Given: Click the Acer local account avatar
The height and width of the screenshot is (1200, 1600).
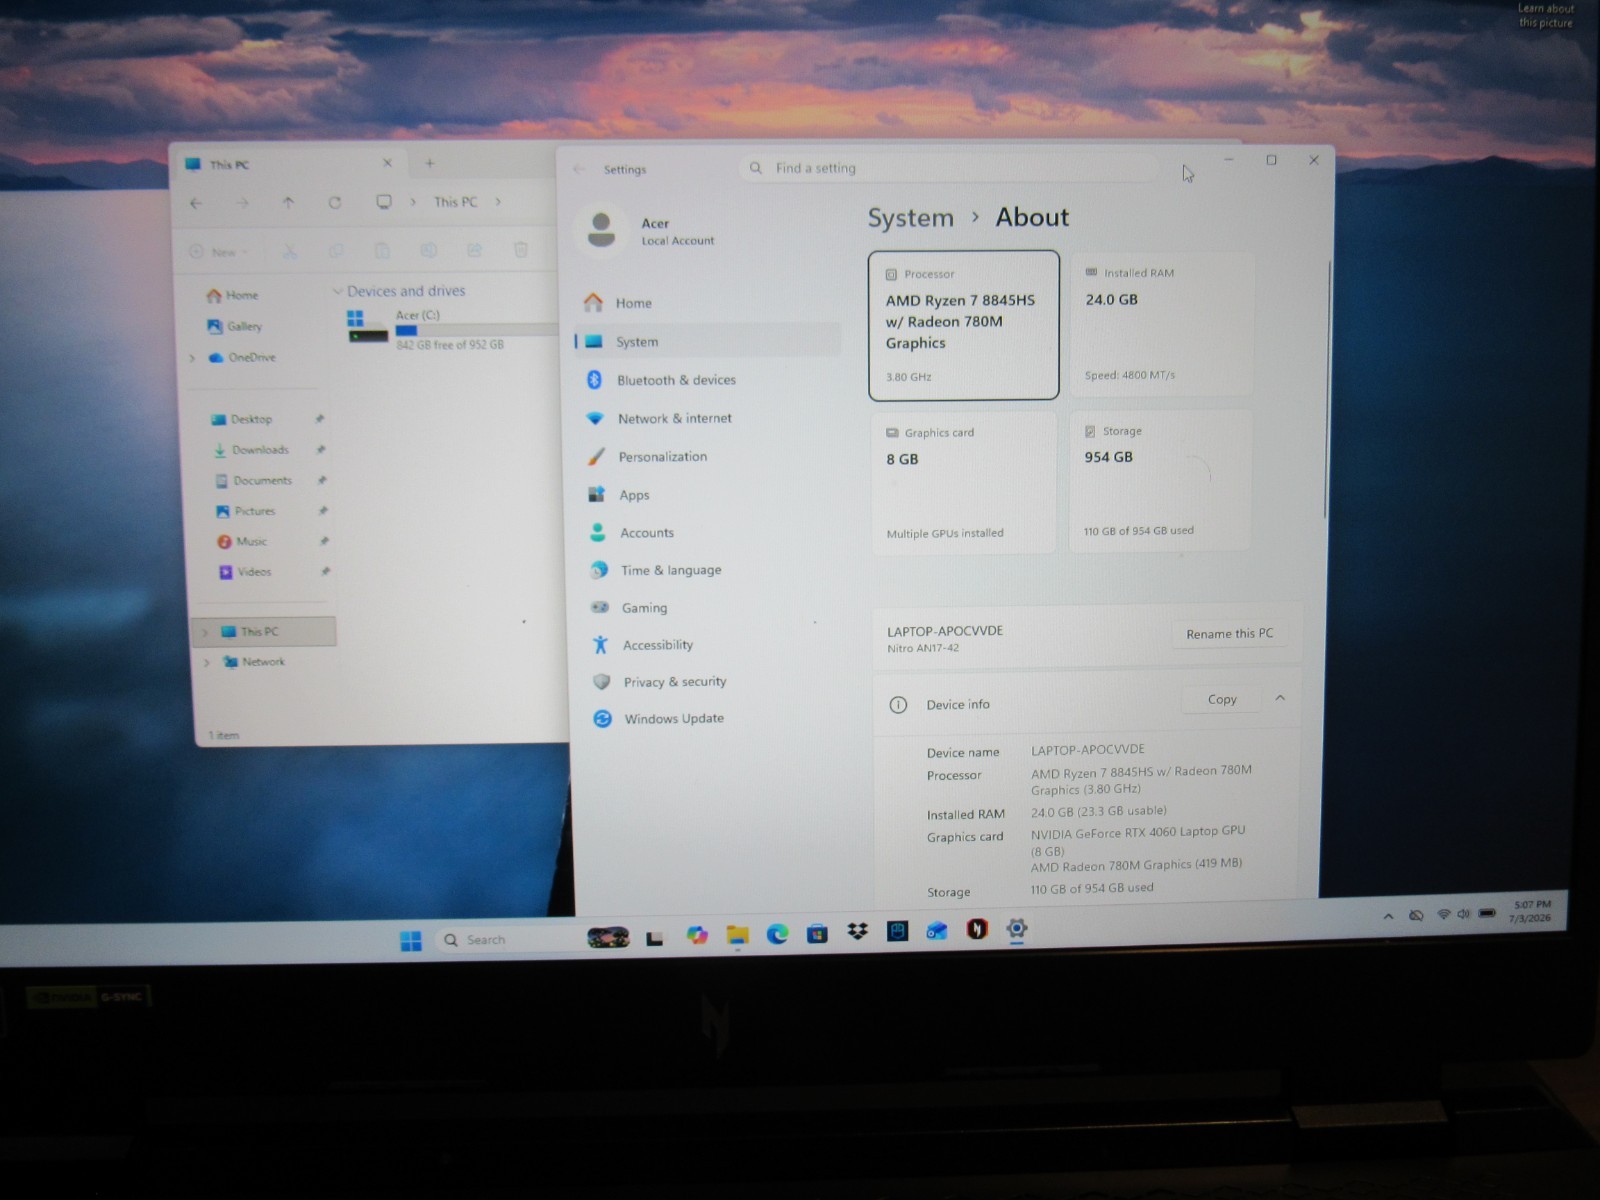Looking at the screenshot, I should (601, 229).
